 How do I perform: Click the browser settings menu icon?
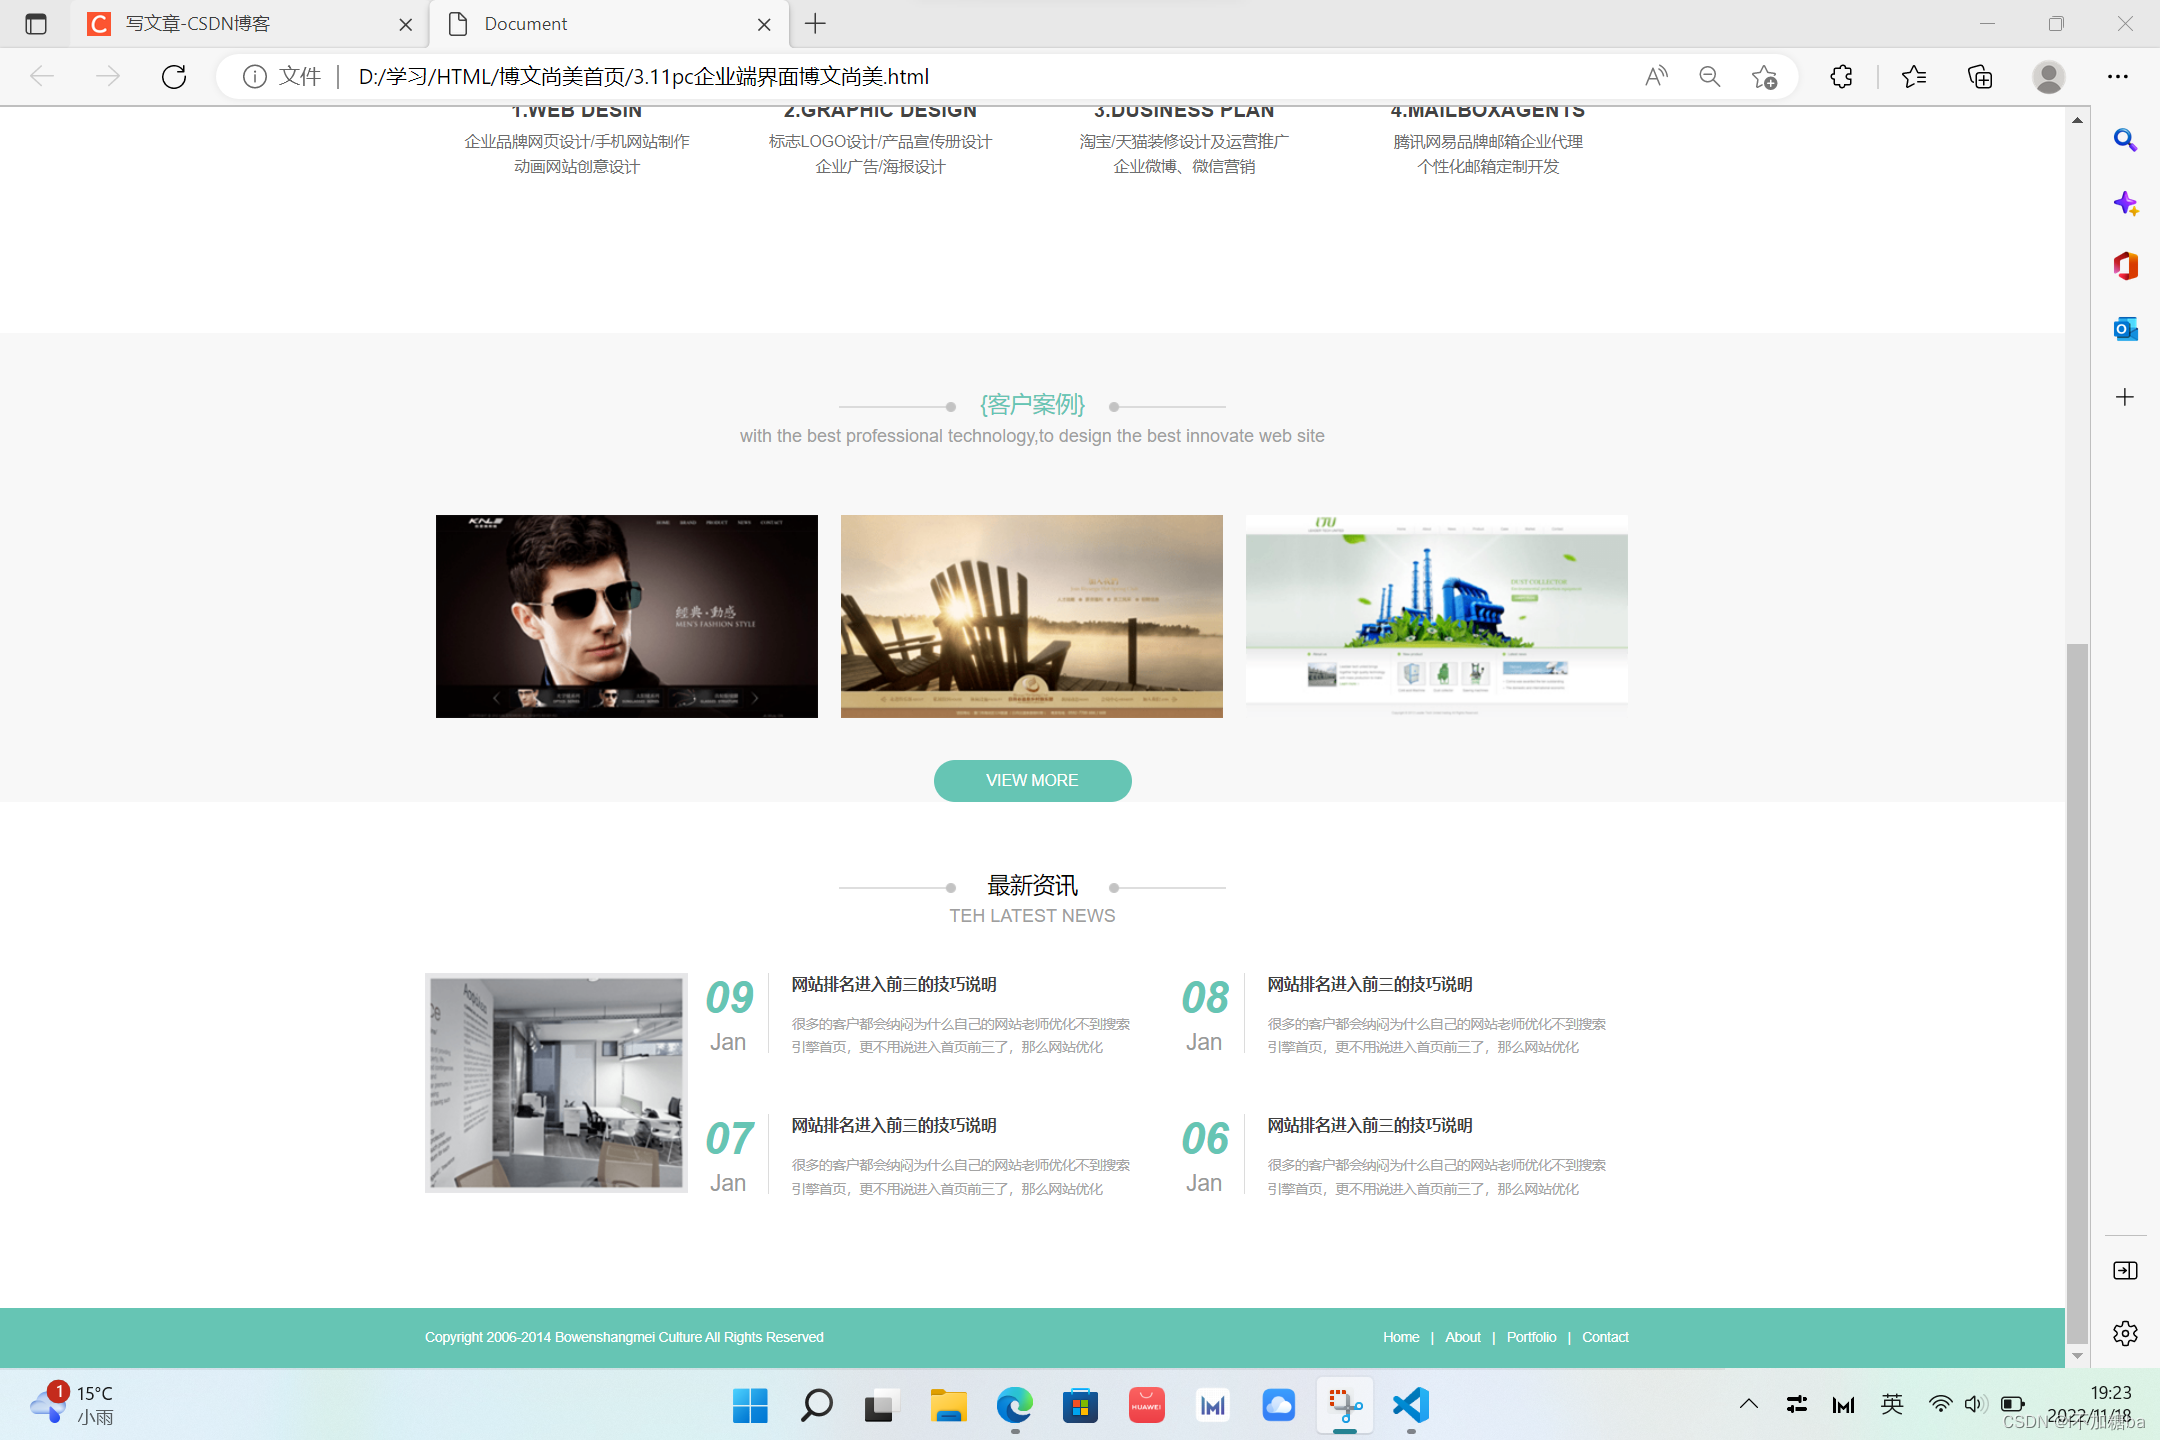(x=2118, y=76)
